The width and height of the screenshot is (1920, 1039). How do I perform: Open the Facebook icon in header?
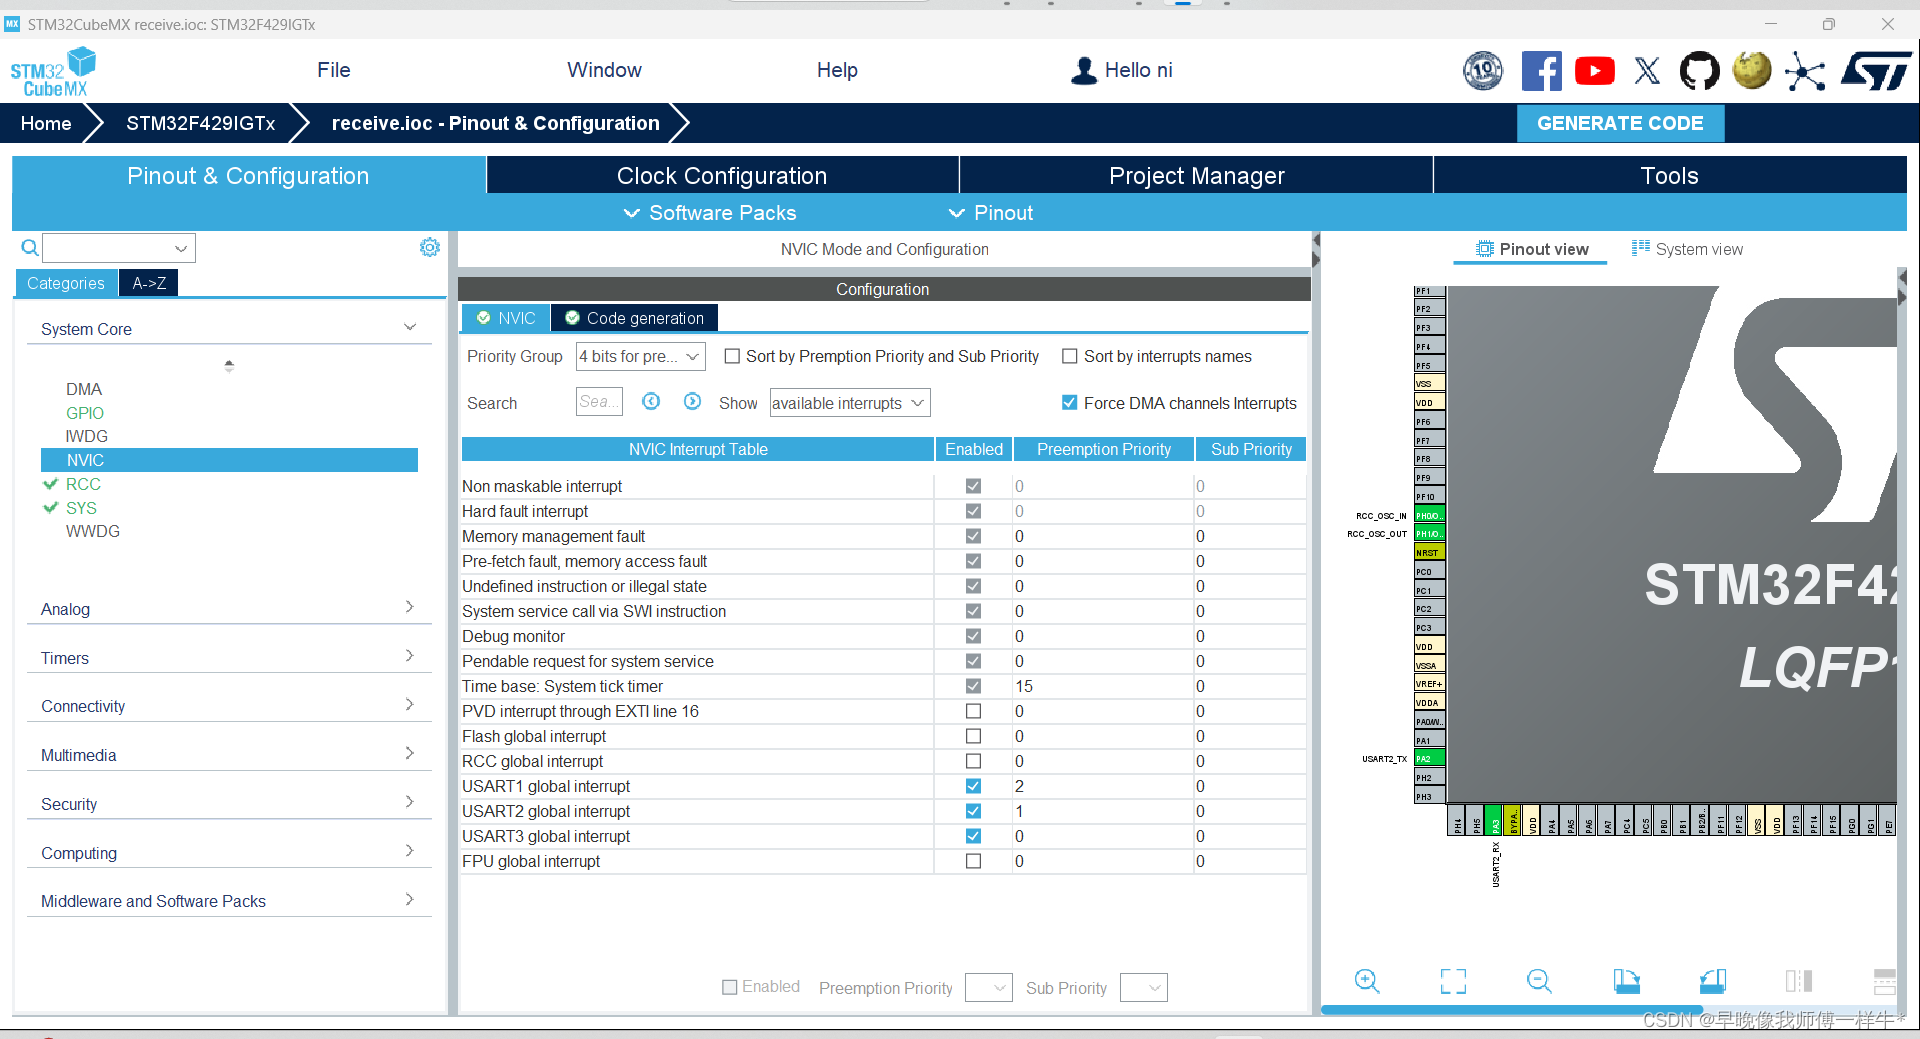(x=1541, y=71)
